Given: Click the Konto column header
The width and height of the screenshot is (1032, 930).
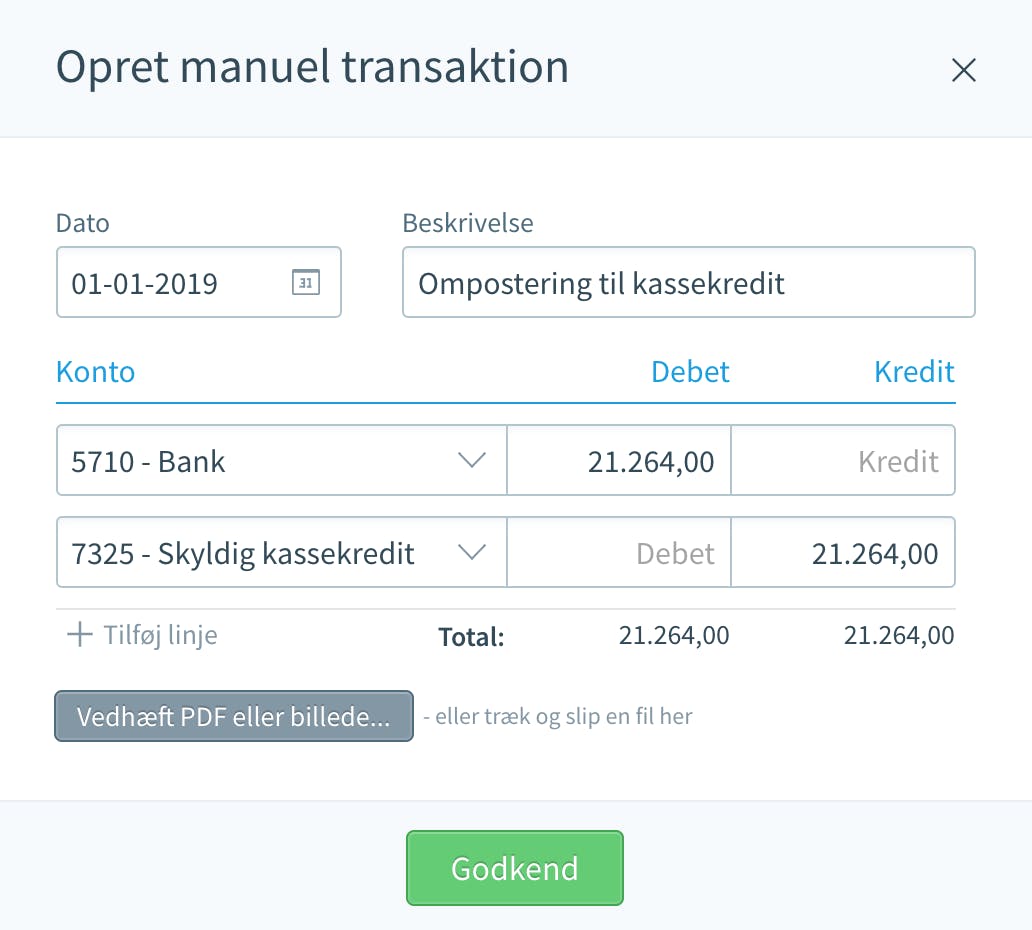Looking at the screenshot, I should pos(95,372).
